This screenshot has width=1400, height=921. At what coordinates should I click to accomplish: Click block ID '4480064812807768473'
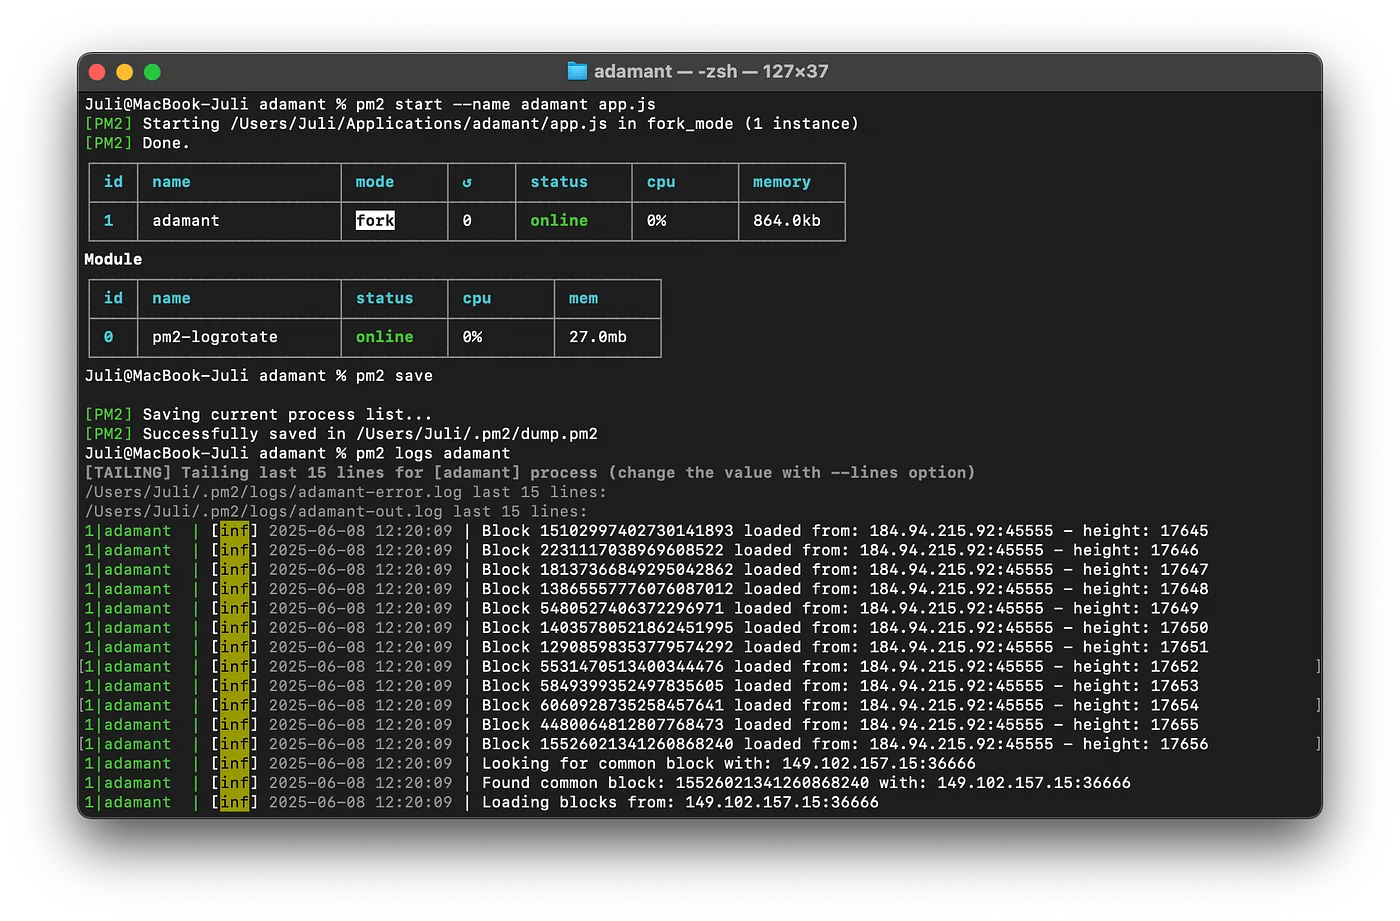click(x=632, y=725)
